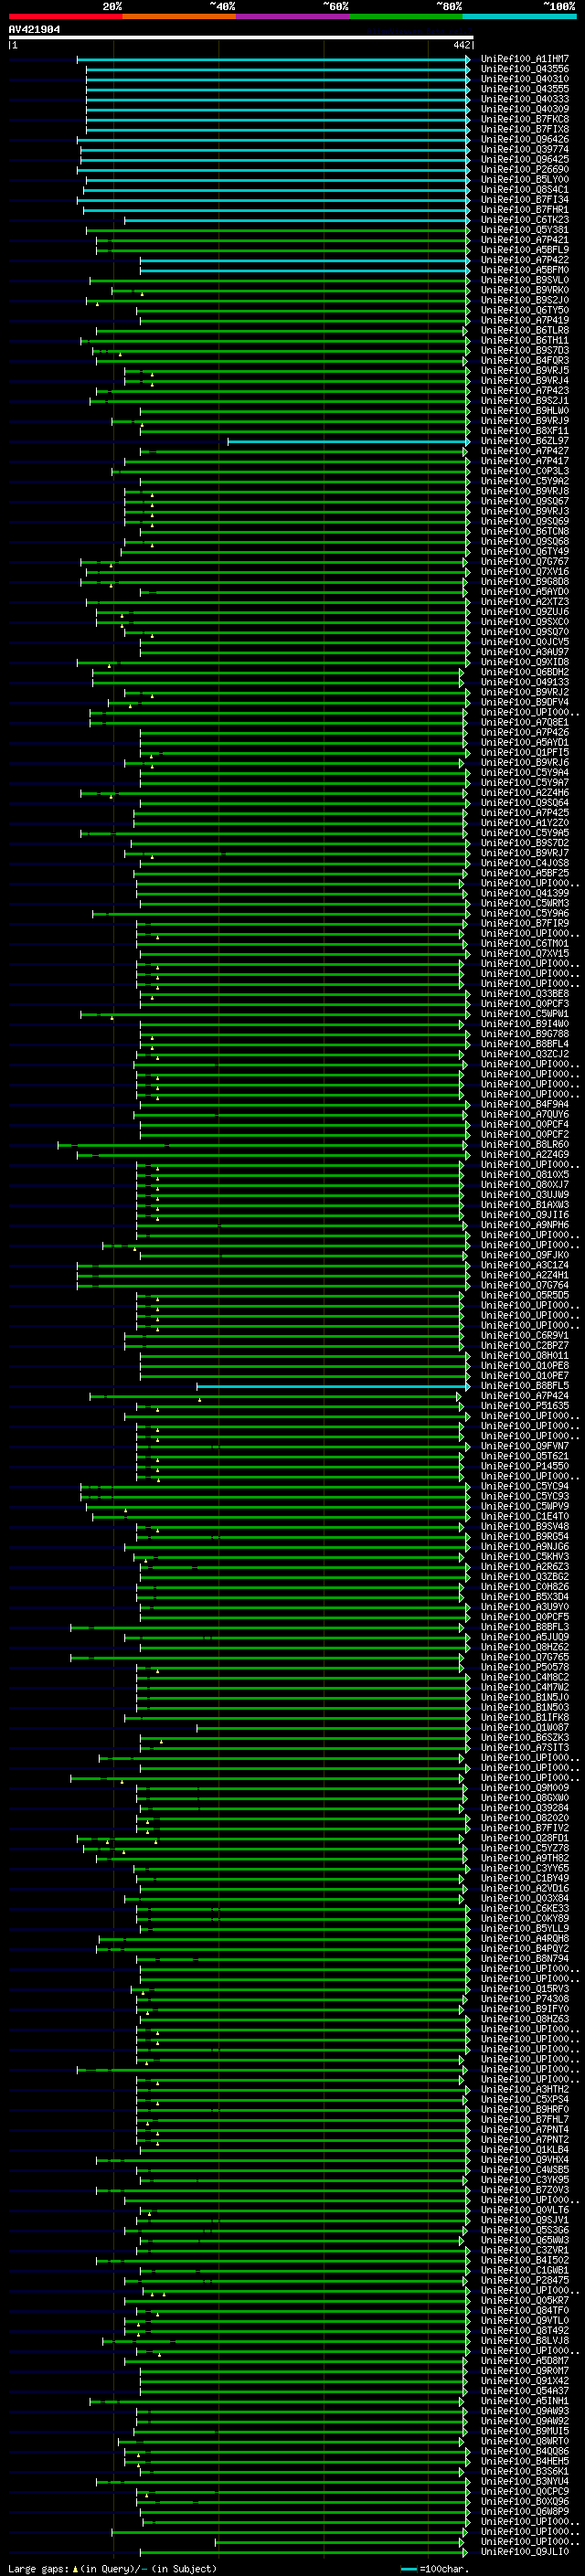Click the purple ~60% identity color segment
This screenshot has height=2576, width=585.
click(292, 17)
